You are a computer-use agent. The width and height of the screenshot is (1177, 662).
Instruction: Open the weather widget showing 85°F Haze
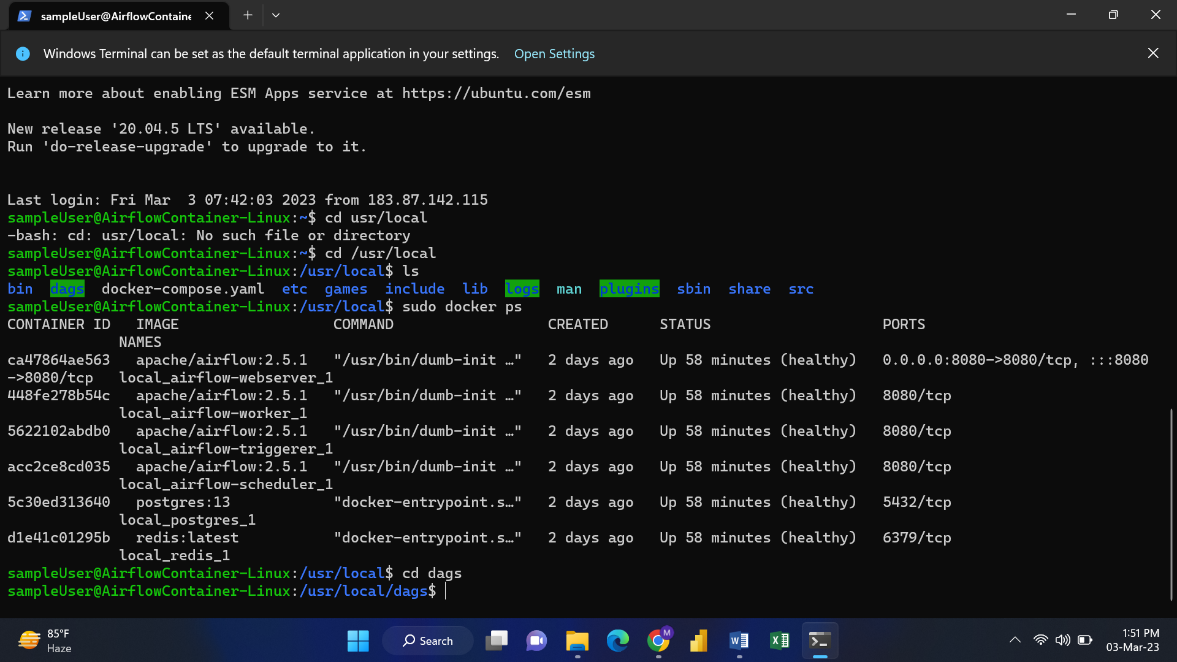(45, 640)
